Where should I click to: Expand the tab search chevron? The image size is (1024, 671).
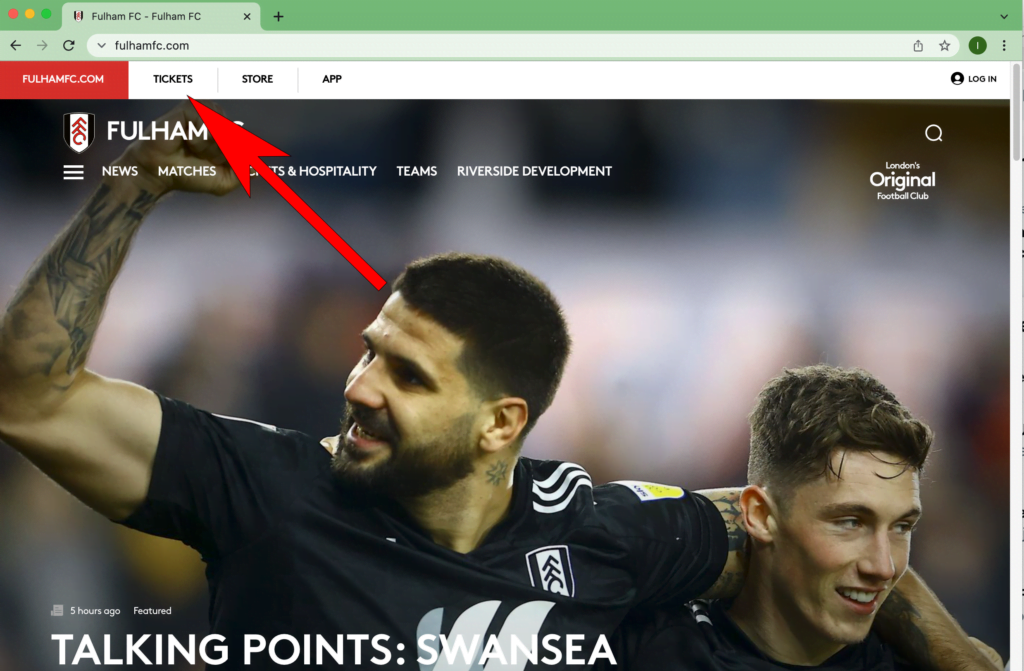pyautogui.click(x=1004, y=16)
